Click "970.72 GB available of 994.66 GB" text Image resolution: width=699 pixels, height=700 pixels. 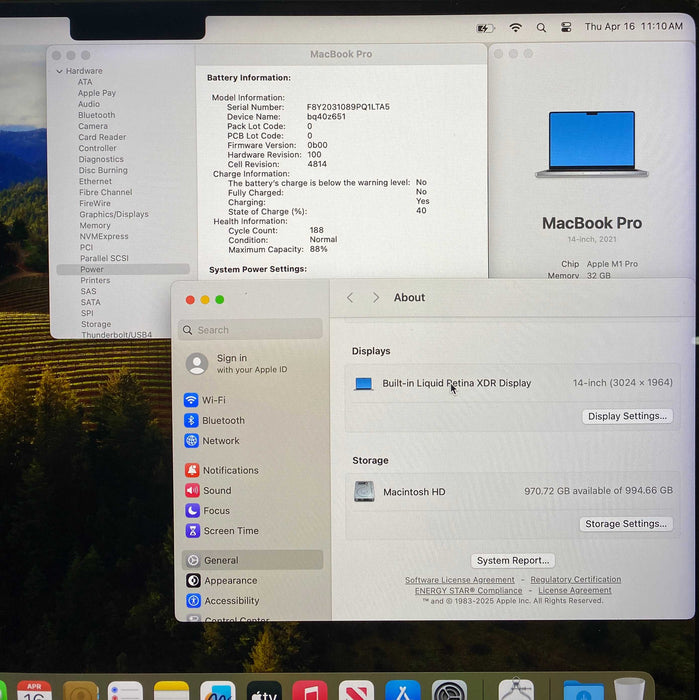click(x=599, y=491)
